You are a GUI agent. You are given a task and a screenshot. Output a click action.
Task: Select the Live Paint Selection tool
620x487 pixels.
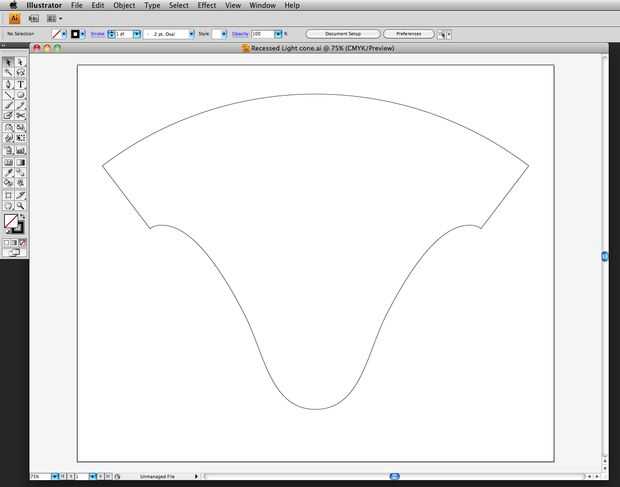coord(21,183)
